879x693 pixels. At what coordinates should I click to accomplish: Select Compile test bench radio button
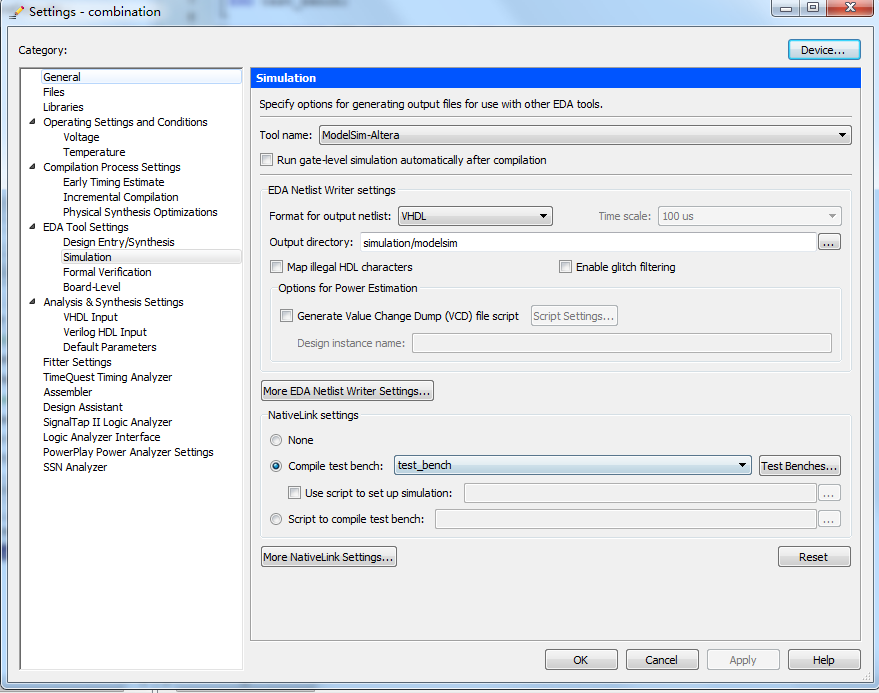(x=276, y=466)
